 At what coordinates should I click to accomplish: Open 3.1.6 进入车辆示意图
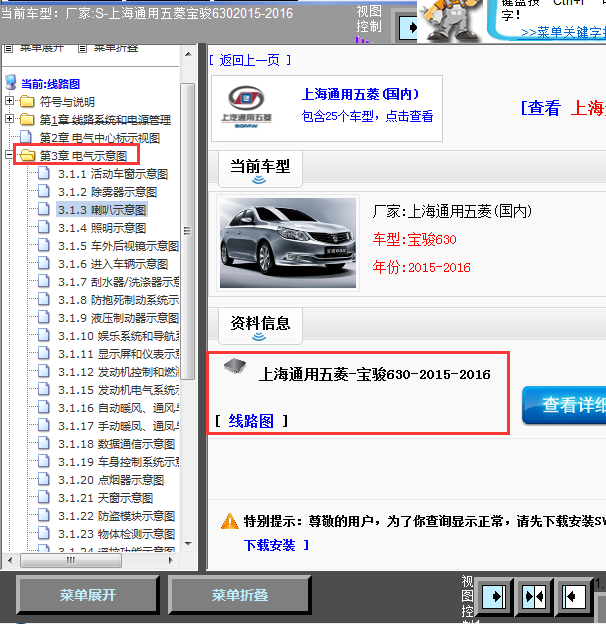pos(113,264)
